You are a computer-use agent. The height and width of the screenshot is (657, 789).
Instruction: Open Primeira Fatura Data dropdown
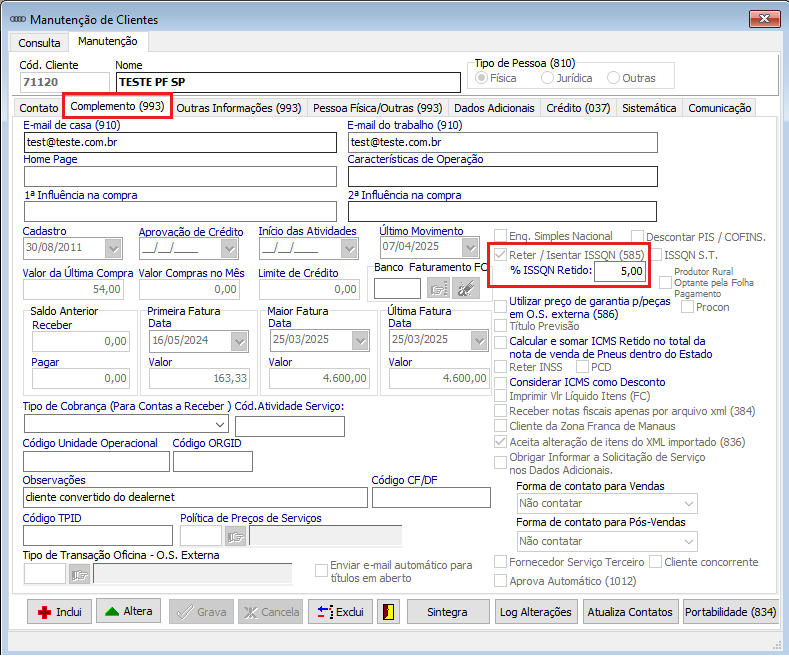pos(240,341)
